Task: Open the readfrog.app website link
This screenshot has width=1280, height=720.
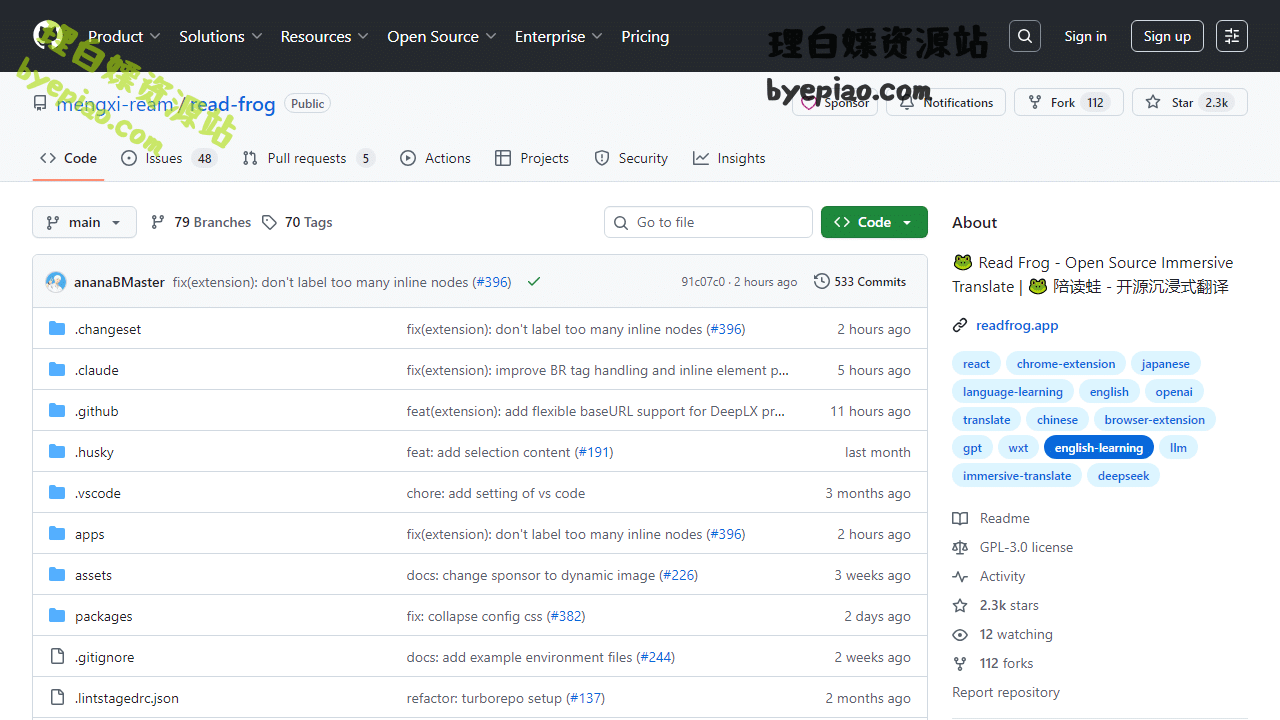Action: 1017,325
